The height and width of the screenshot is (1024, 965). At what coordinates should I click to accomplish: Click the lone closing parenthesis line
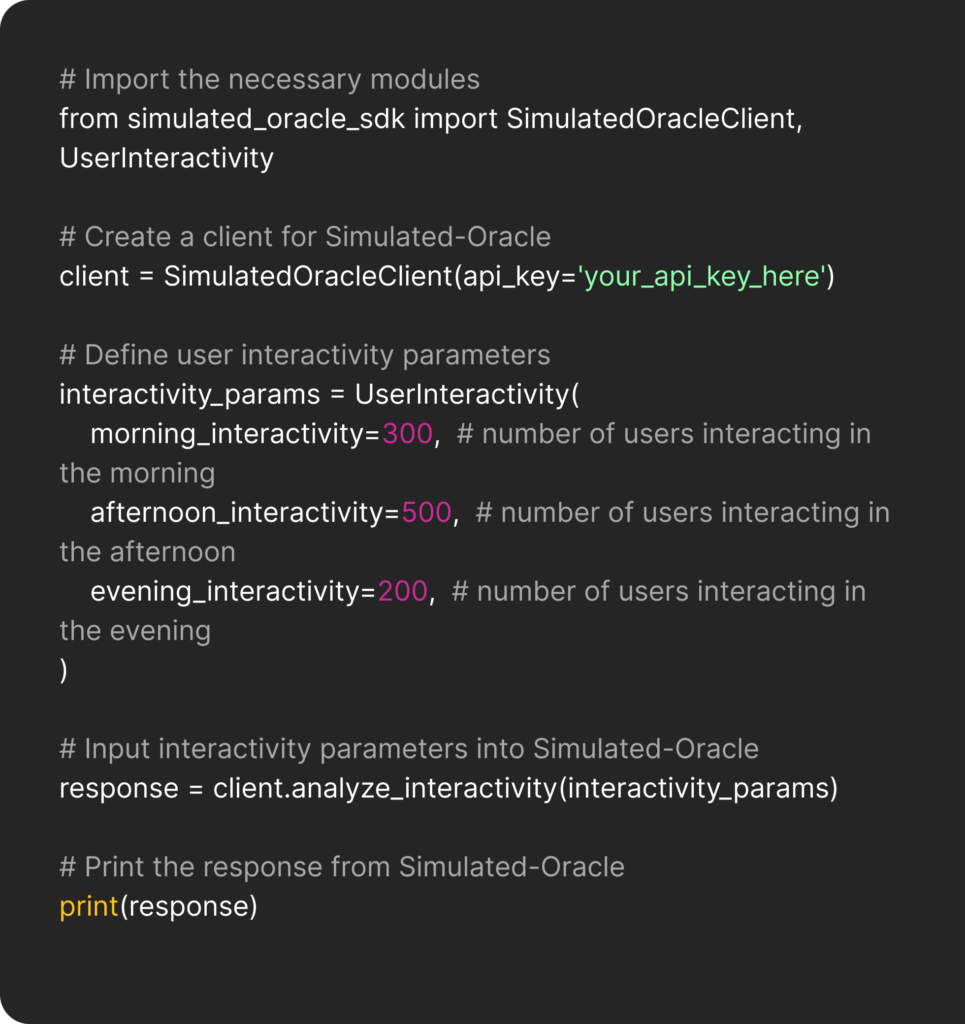point(64,670)
